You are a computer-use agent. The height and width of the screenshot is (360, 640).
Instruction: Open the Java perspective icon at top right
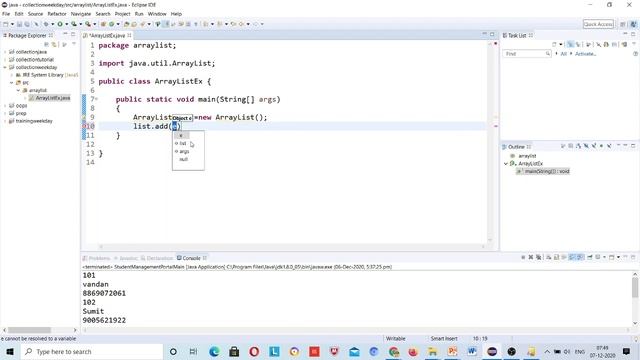pyautogui.click(x=633, y=24)
